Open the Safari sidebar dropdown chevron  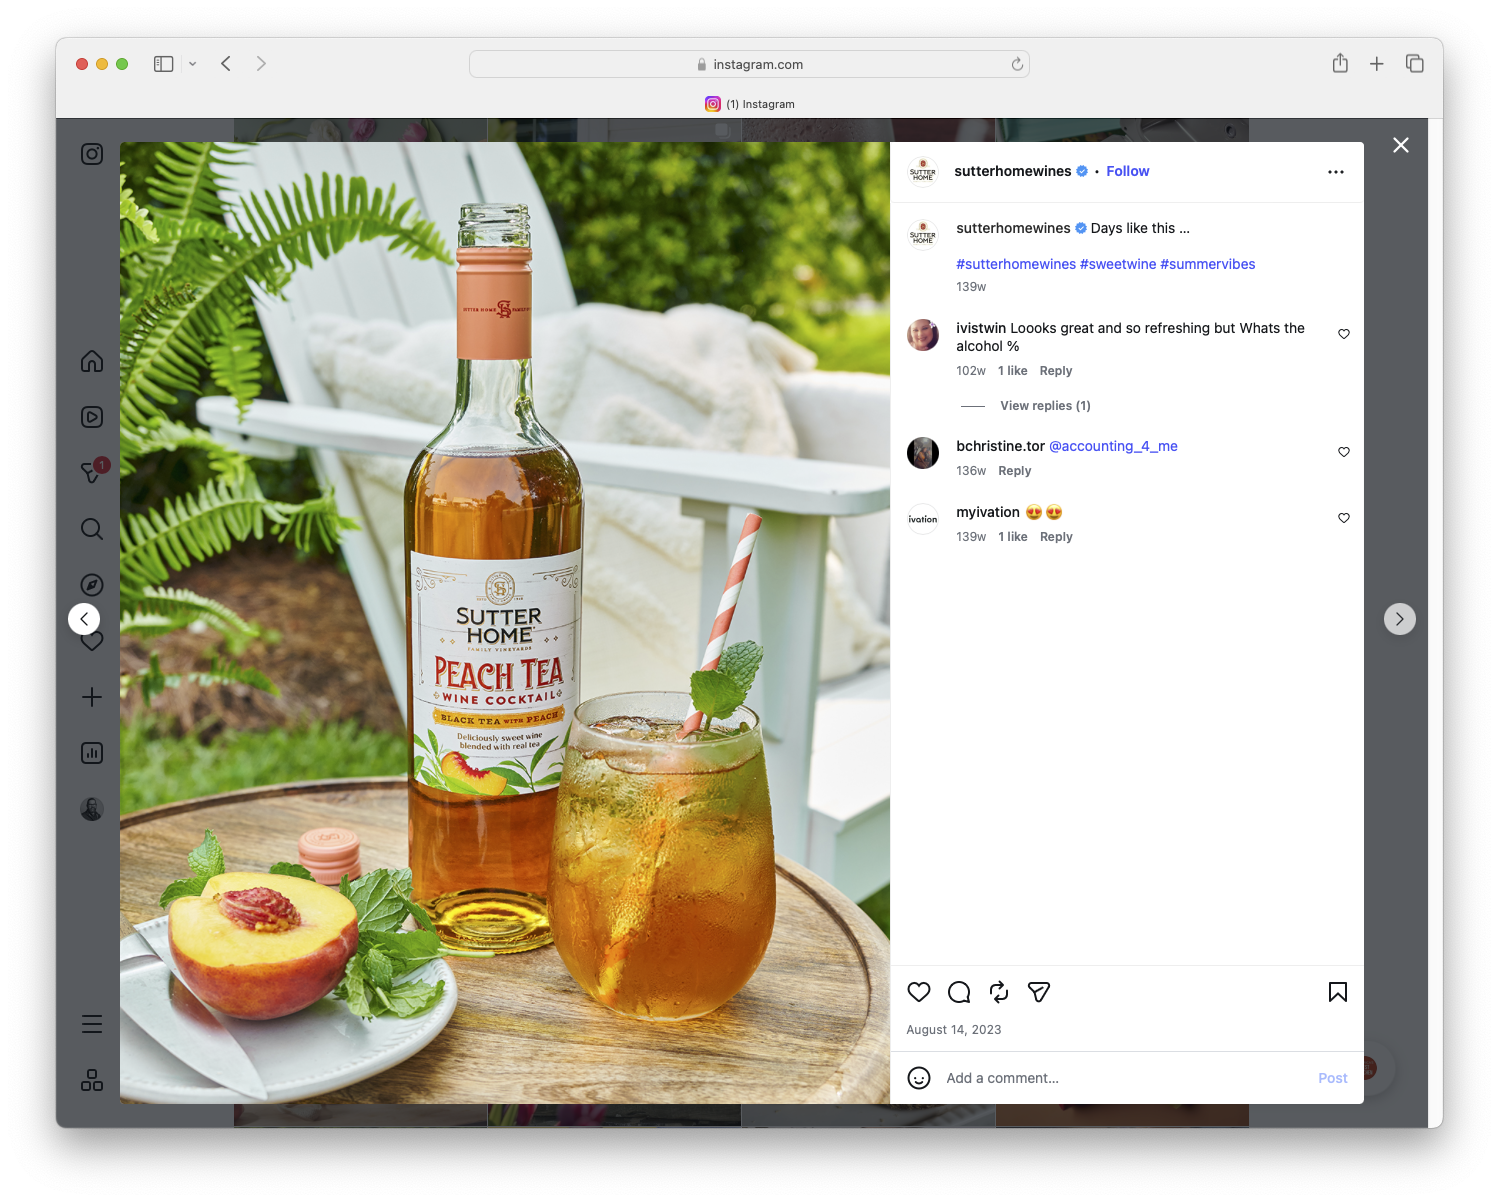pyautogui.click(x=193, y=64)
